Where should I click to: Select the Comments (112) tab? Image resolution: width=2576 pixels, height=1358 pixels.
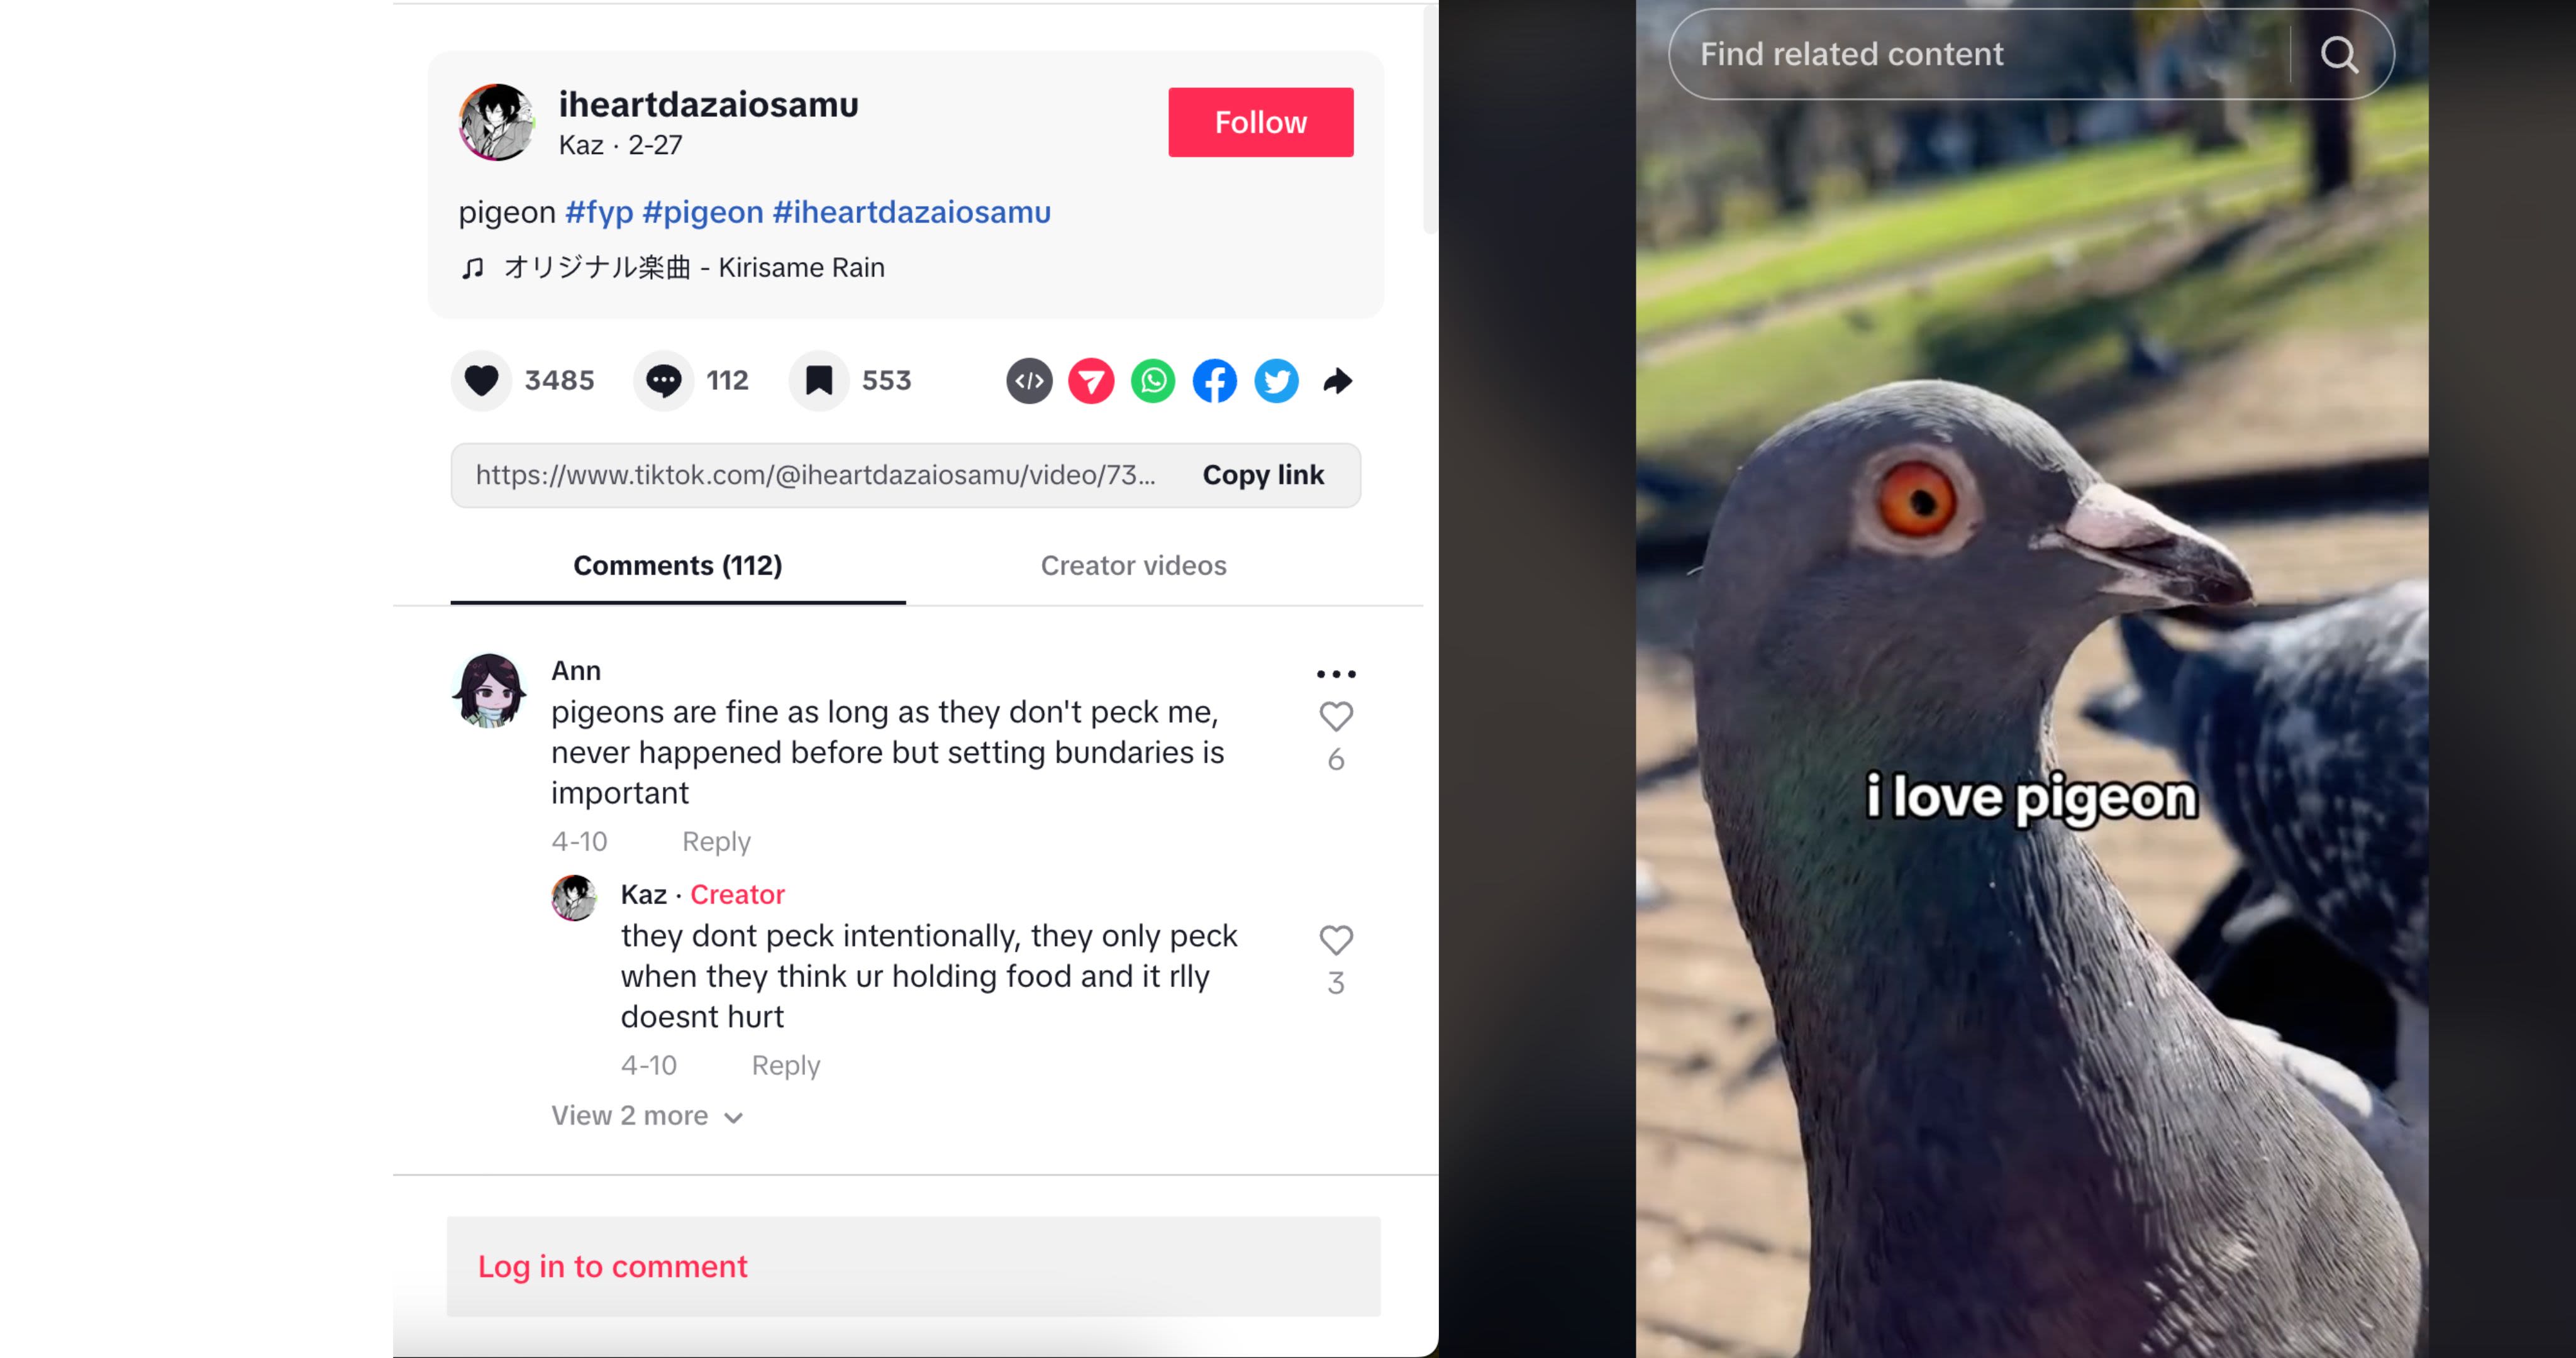pyautogui.click(x=678, y=566)
